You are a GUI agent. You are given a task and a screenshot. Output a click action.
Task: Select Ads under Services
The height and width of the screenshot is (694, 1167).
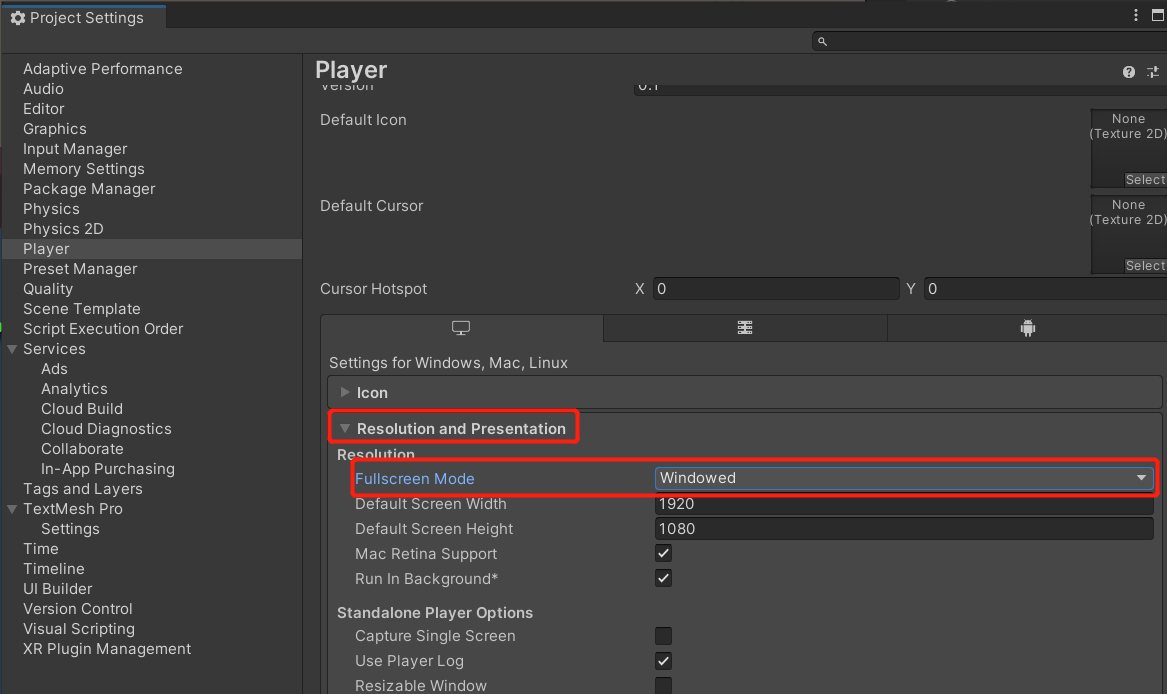click(54, 369)
